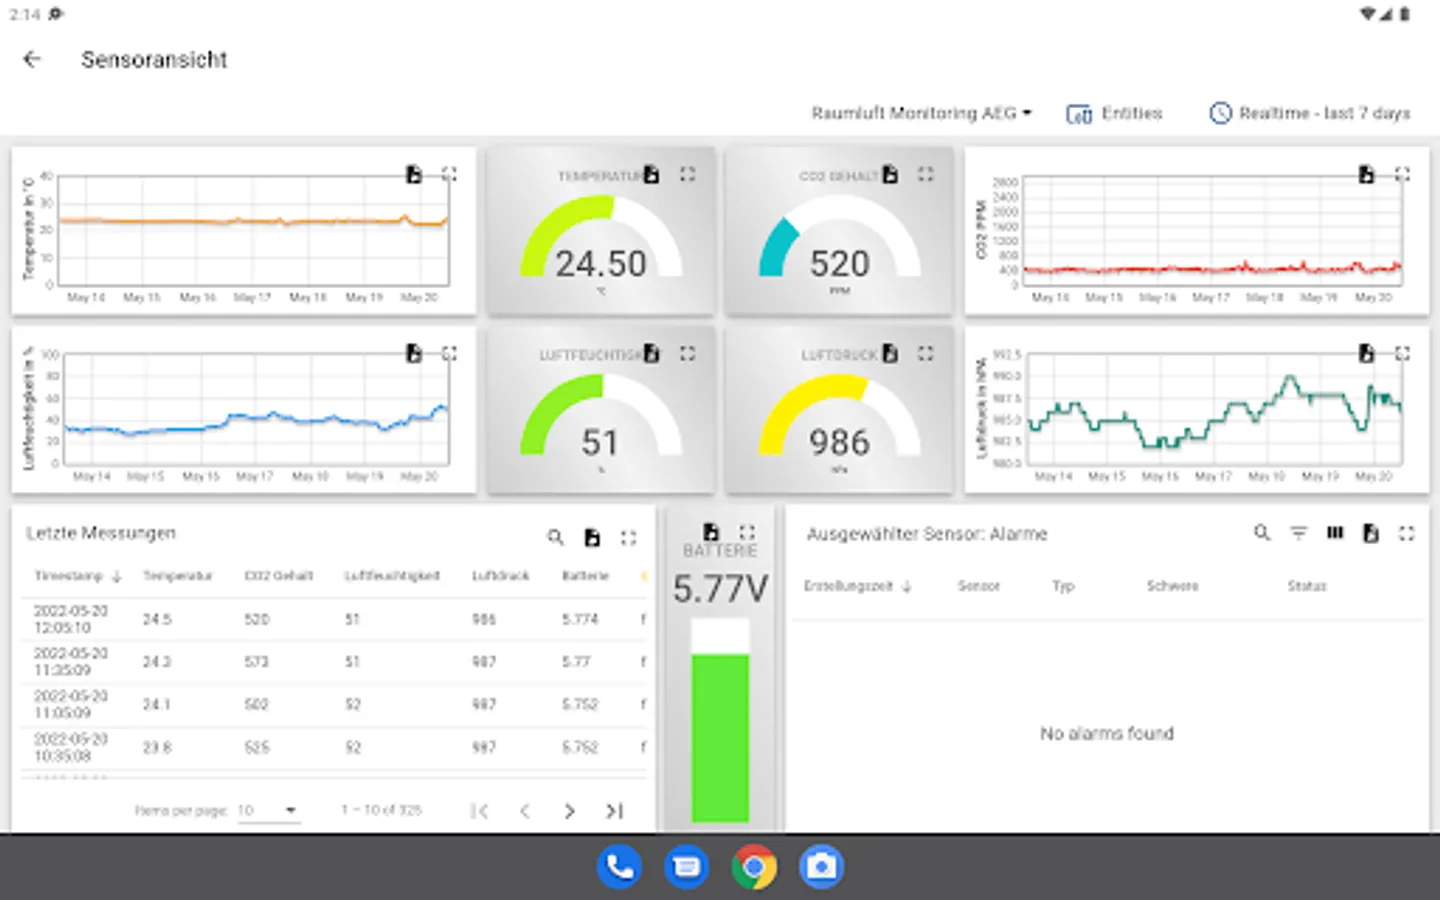Viewport: 1440px width, 900px height.
Task: Launch Chrome from the dock
Action: tap(754, 867)
